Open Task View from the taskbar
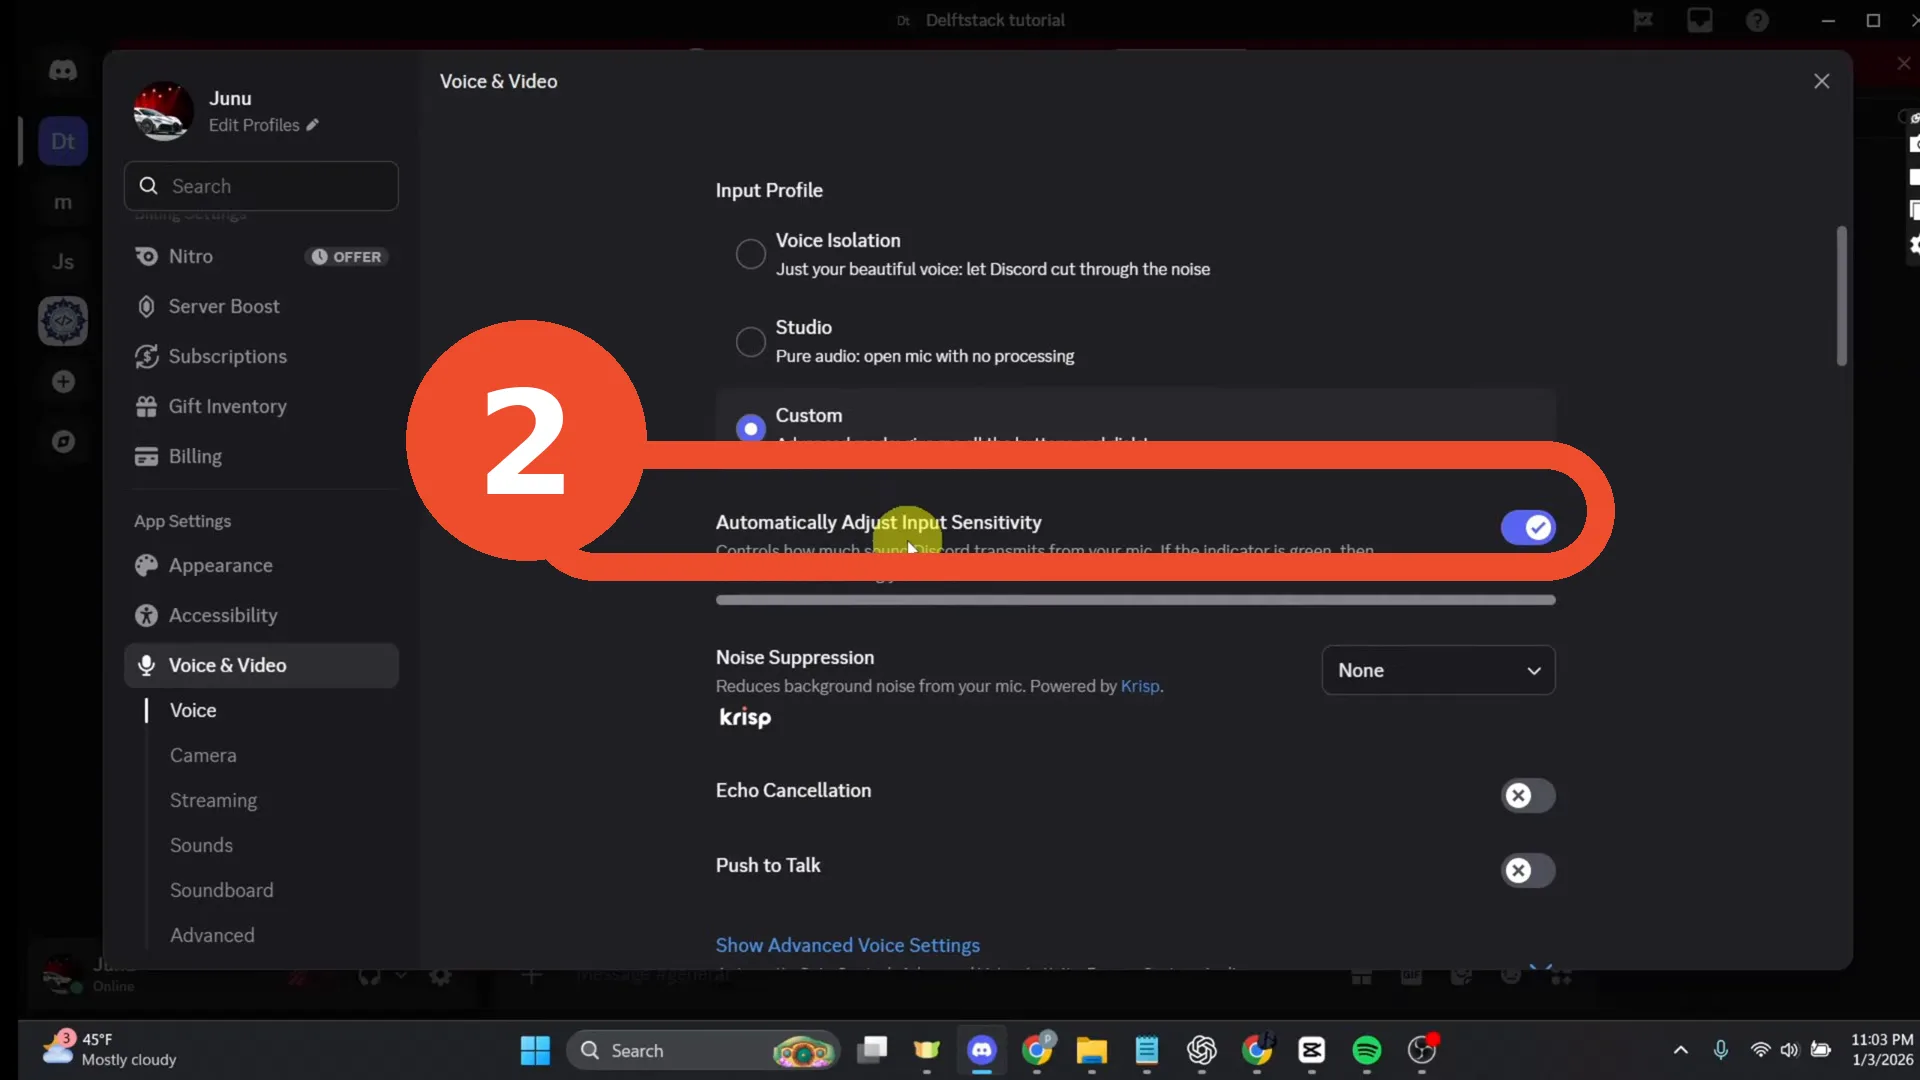 872,1050
